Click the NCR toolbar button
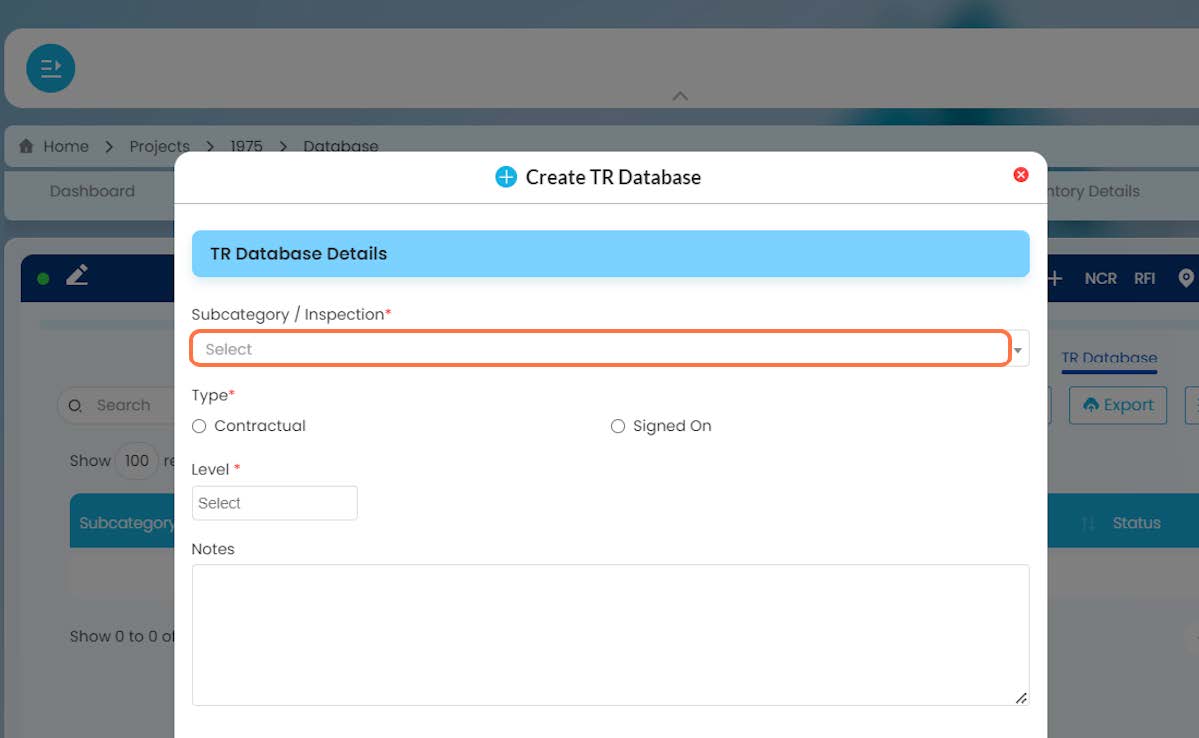The image size is (1199, 738). tap(1100, 278)
